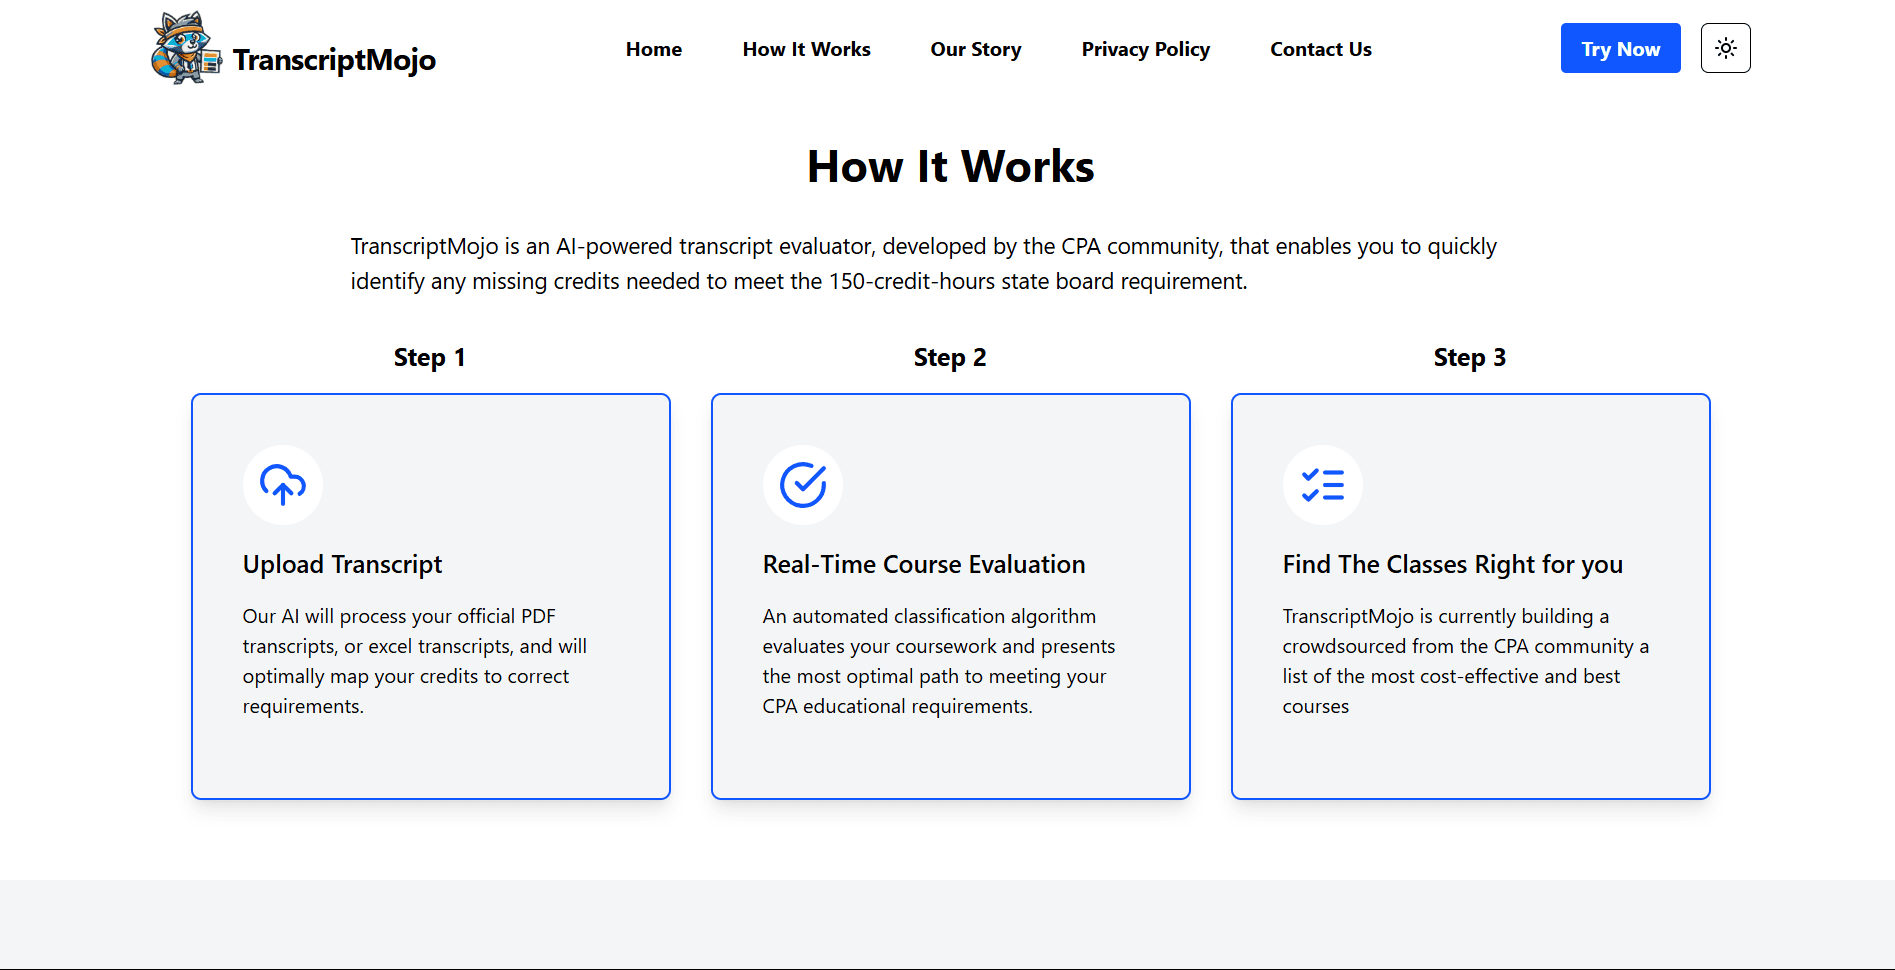The image size is (1895, 970).
Task: Click the cloud upload icon in Step 1
Action: pyautogui.click(x=283, y=485)
